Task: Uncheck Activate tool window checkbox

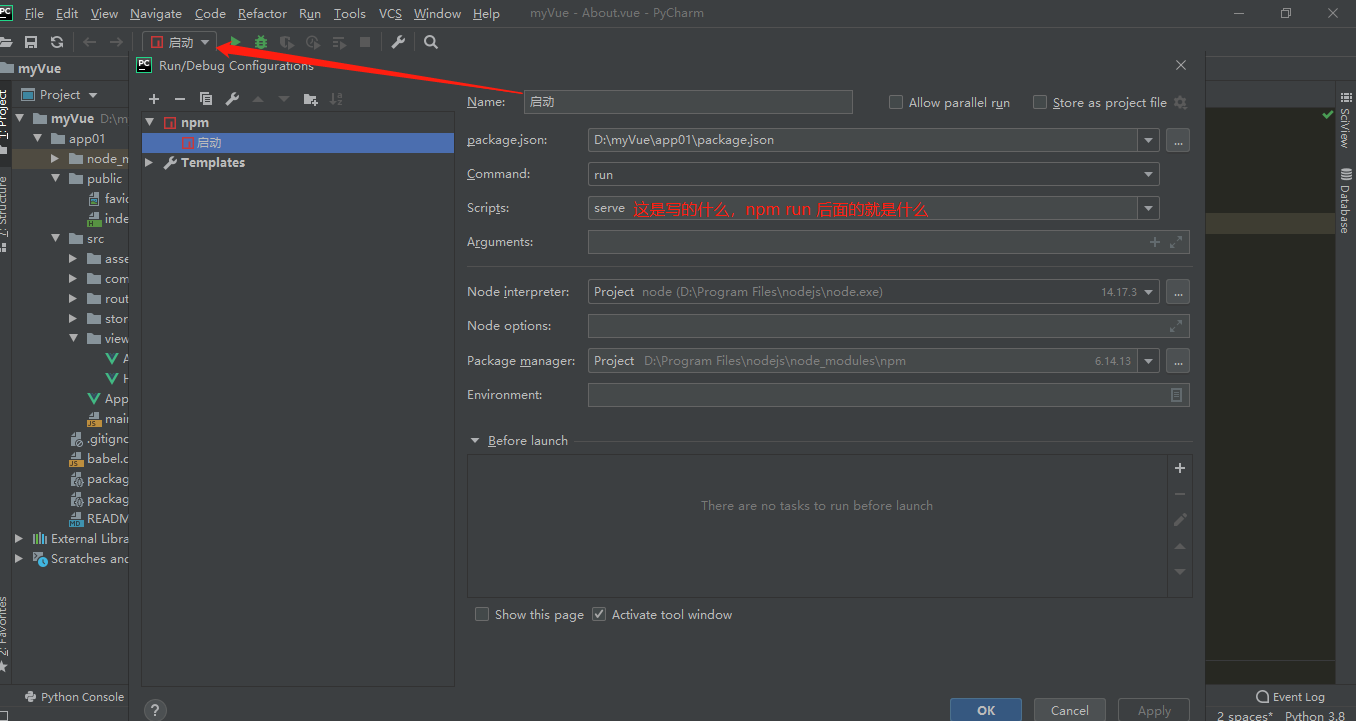Action: 599,614
